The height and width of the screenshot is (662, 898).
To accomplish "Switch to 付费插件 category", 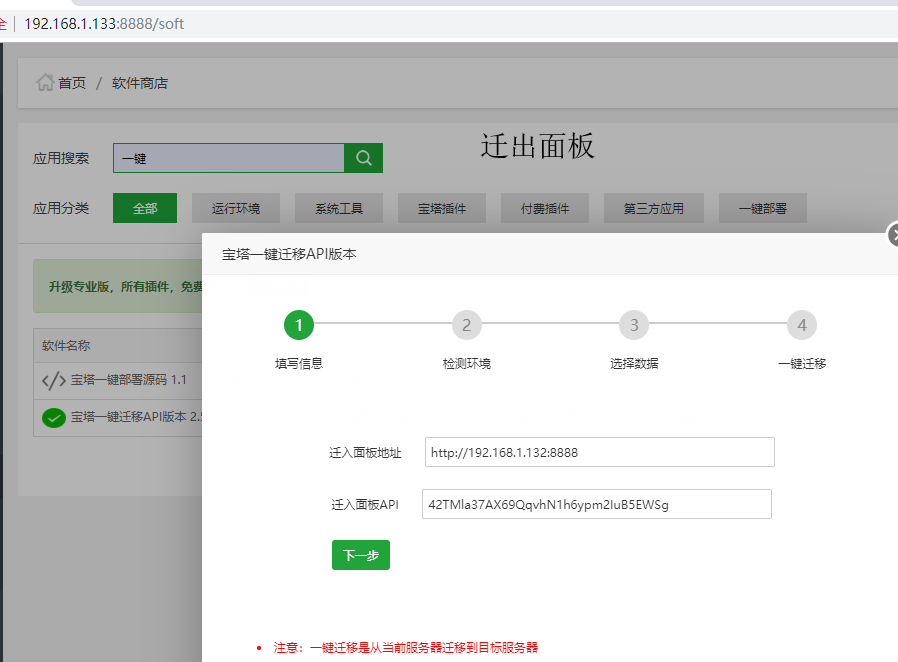I will tap(545, 208).
